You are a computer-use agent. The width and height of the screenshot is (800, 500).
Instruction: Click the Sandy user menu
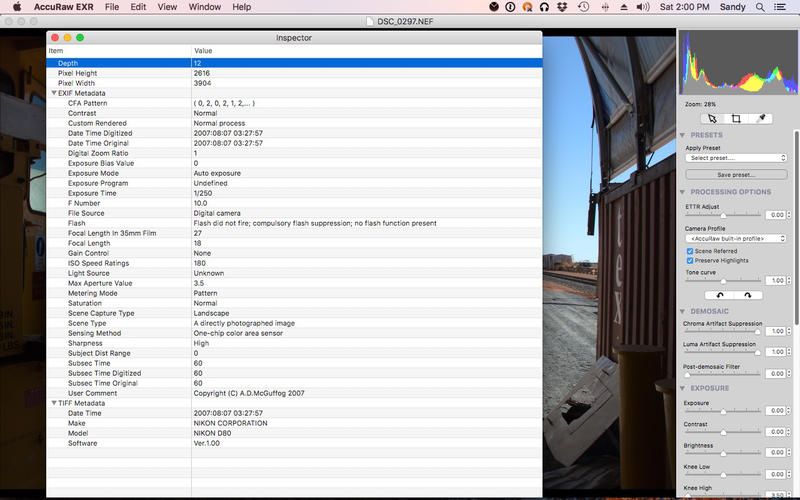coord(733,7)
